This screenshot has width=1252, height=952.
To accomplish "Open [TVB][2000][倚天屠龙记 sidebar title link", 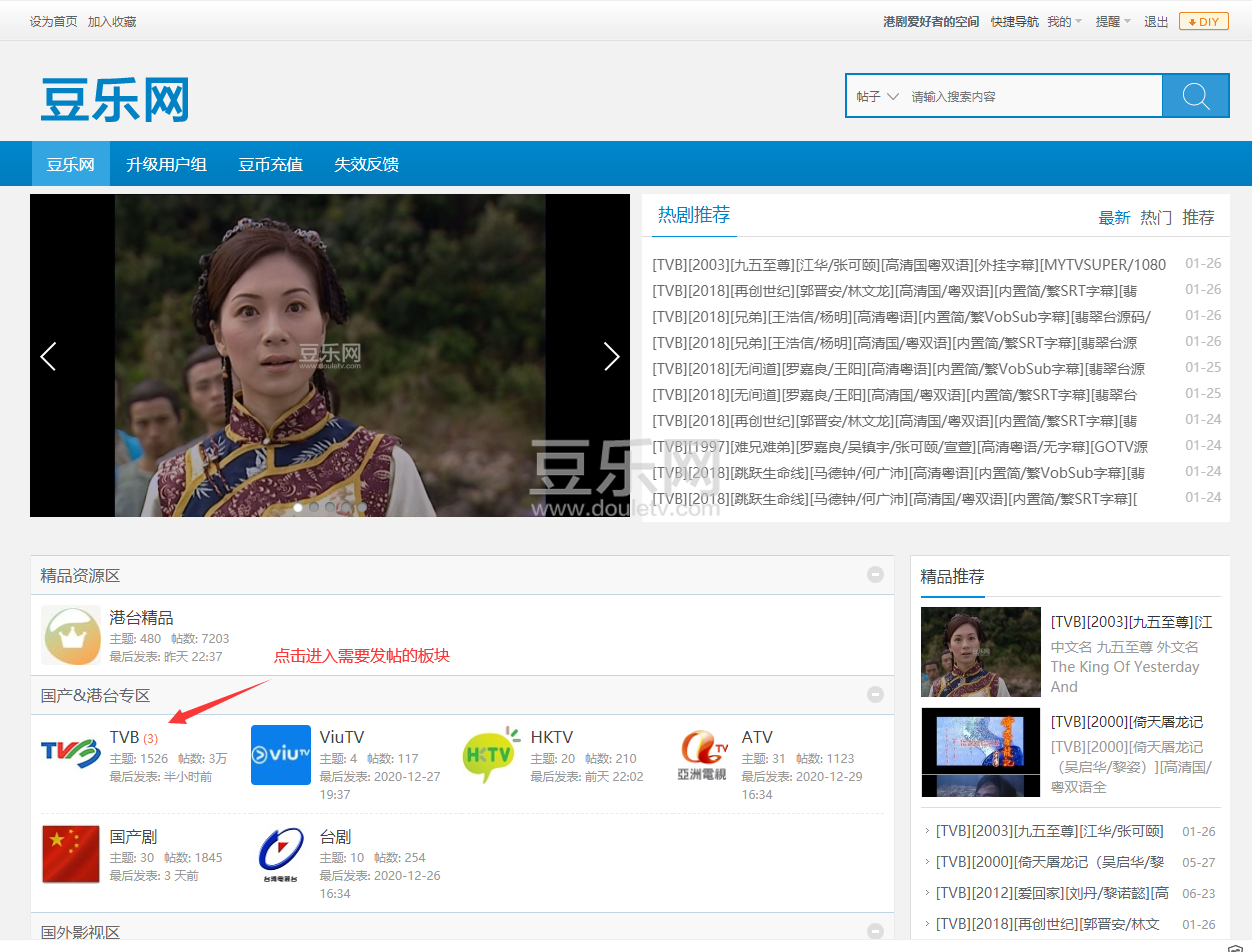I will pos(1127,721).
